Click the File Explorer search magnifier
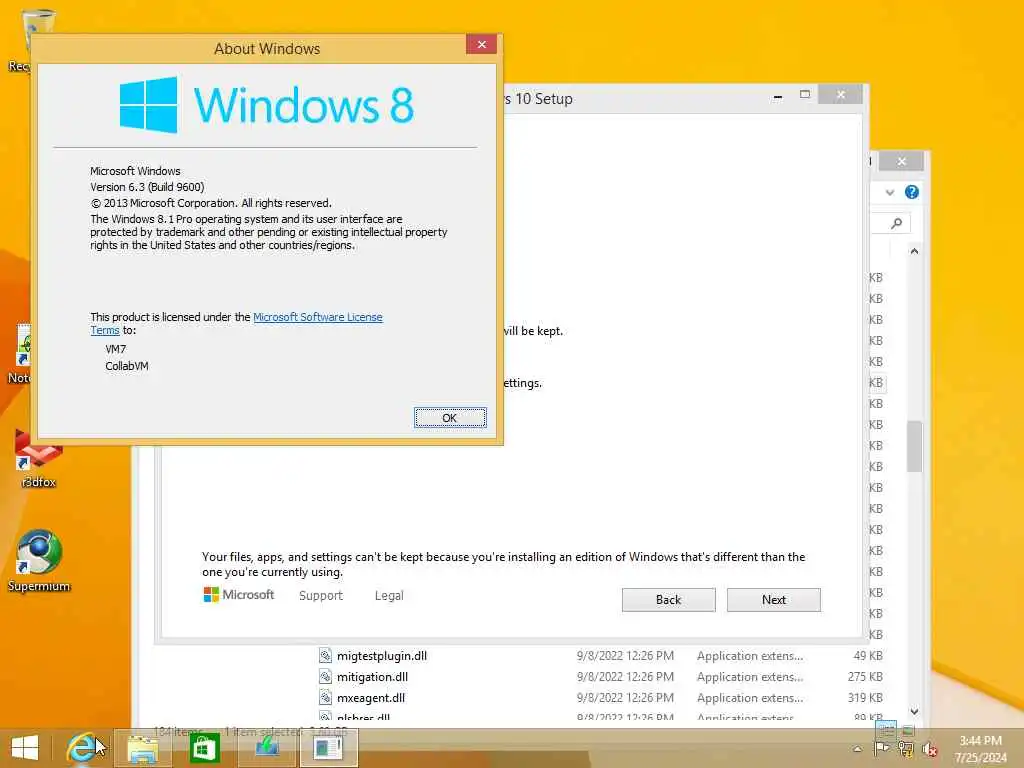Viewport: 1024px width, 768px height. (897, 223)
